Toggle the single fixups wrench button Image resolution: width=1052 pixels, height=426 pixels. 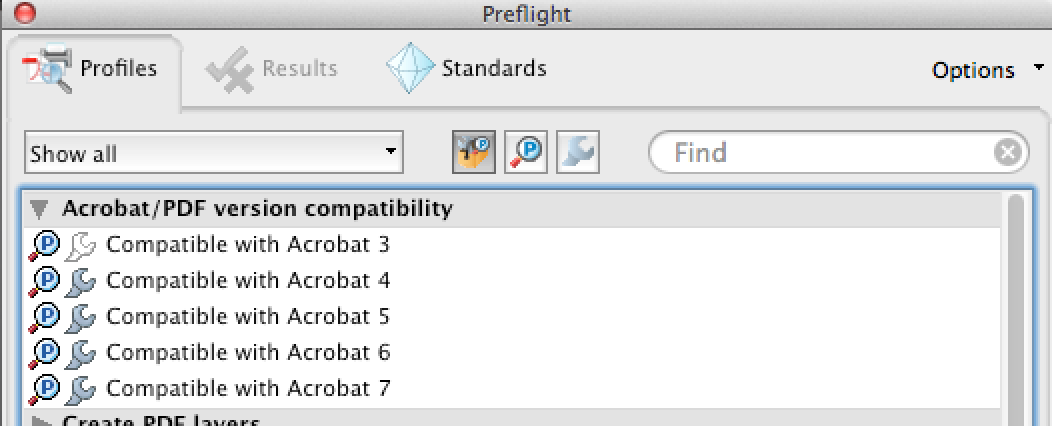578,152
